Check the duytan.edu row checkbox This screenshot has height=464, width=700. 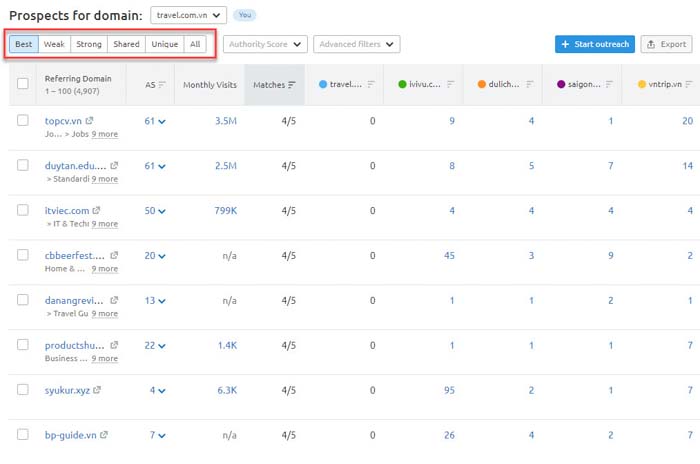[x=23, y=165]
